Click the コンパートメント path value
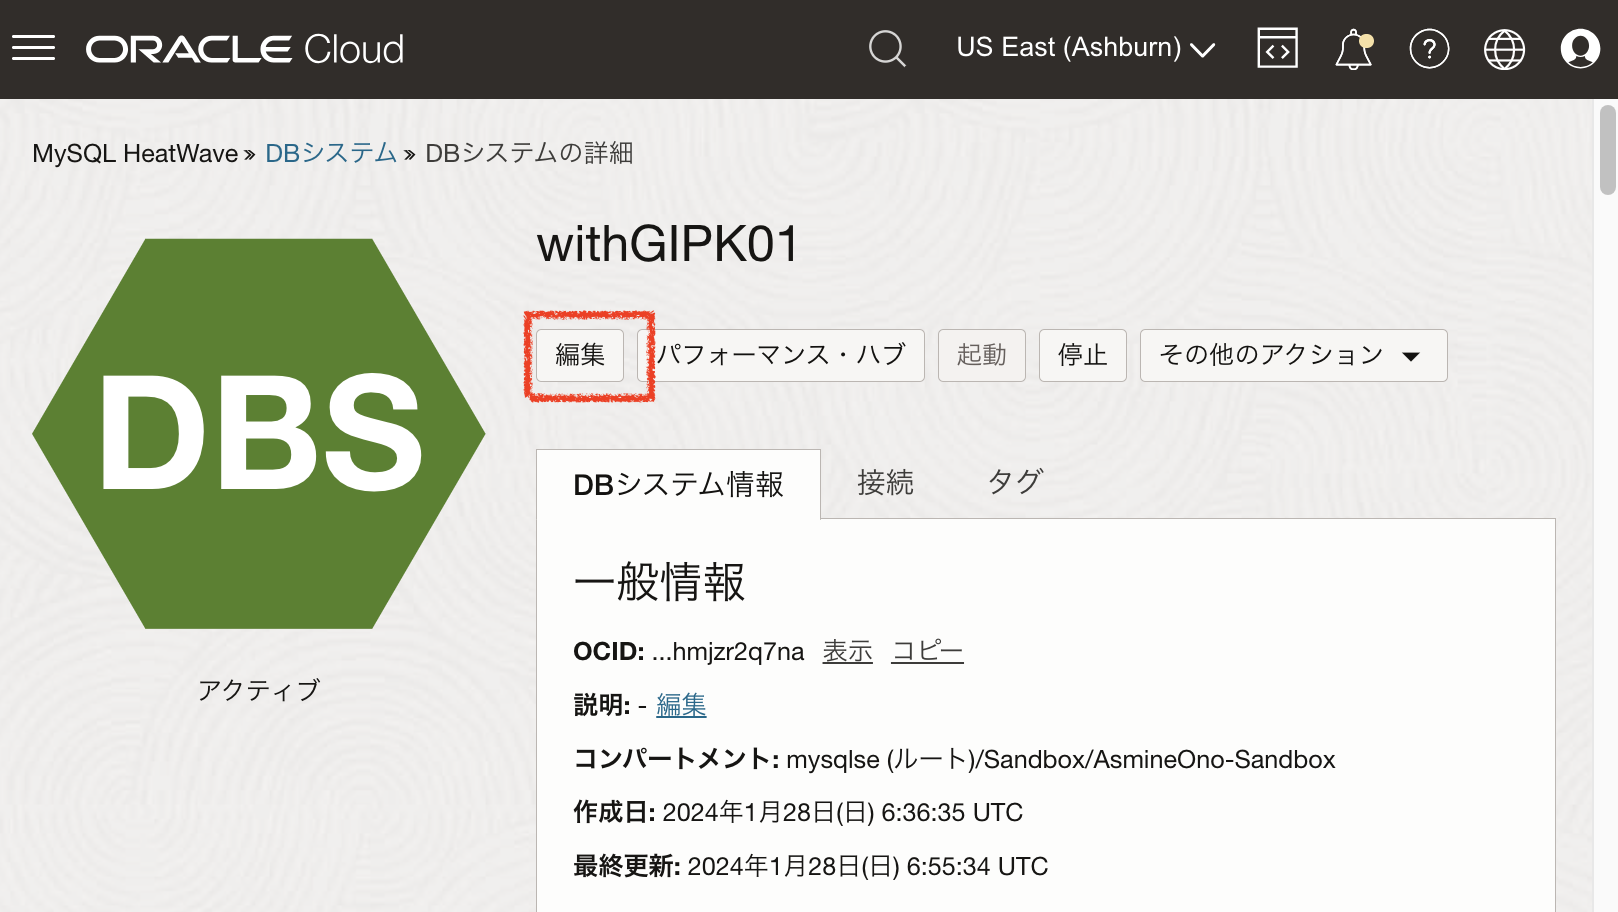 click(1061, 760)
